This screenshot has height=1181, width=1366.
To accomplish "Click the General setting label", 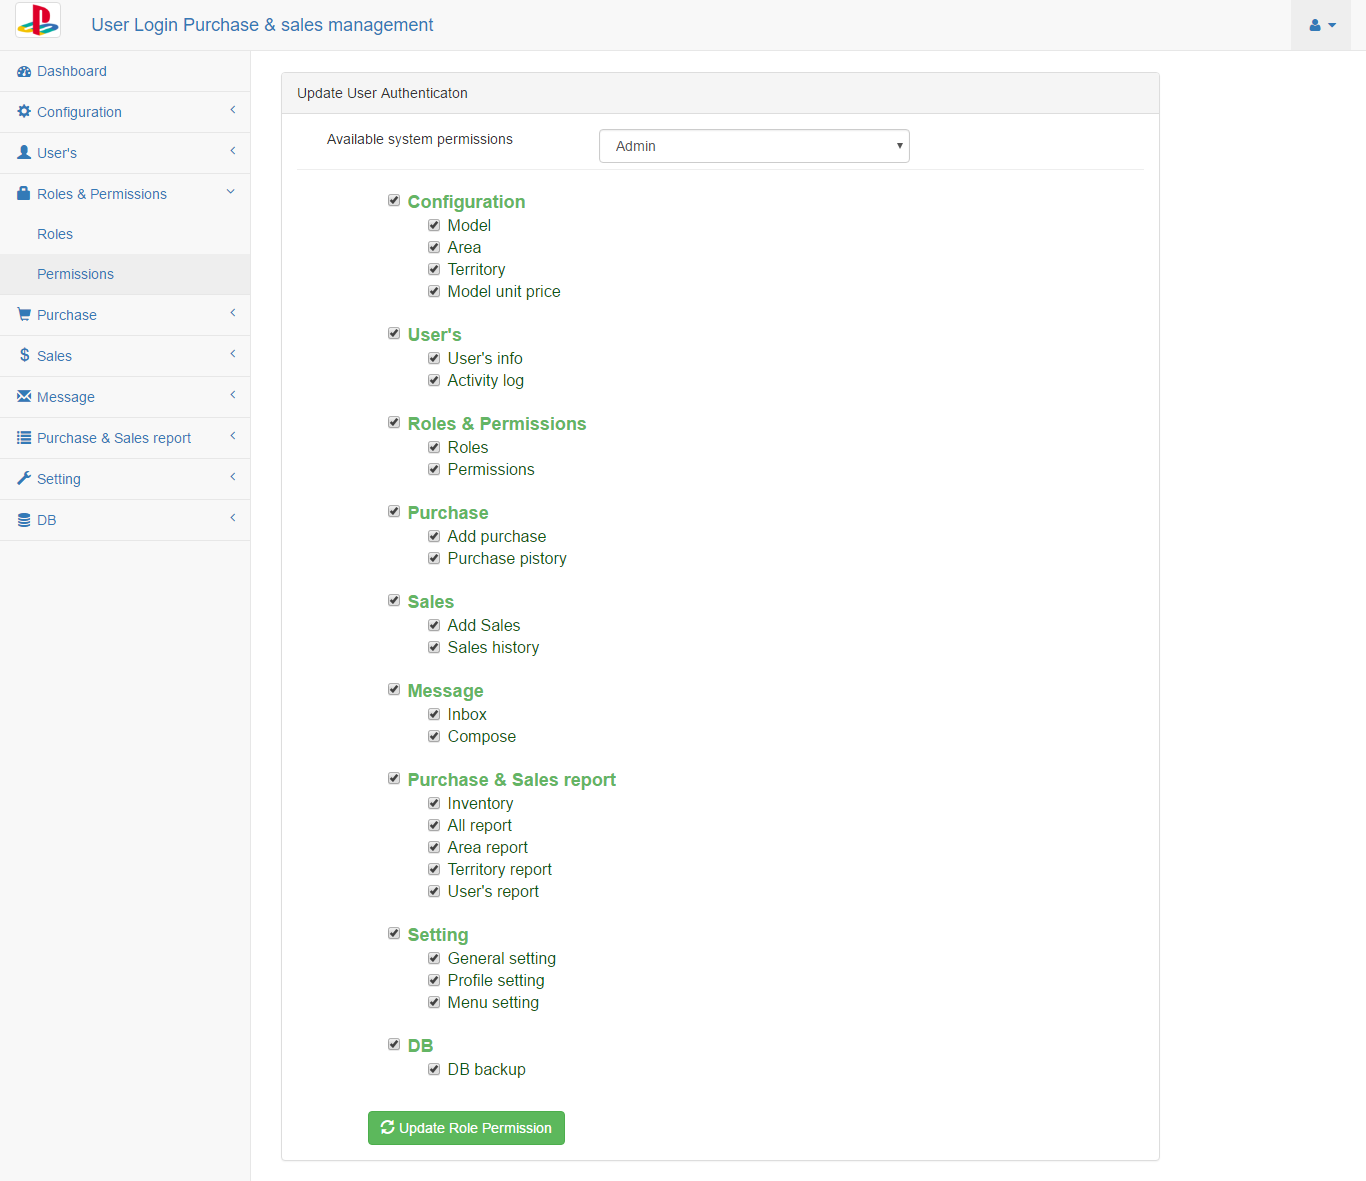I will tap(502, 959).
